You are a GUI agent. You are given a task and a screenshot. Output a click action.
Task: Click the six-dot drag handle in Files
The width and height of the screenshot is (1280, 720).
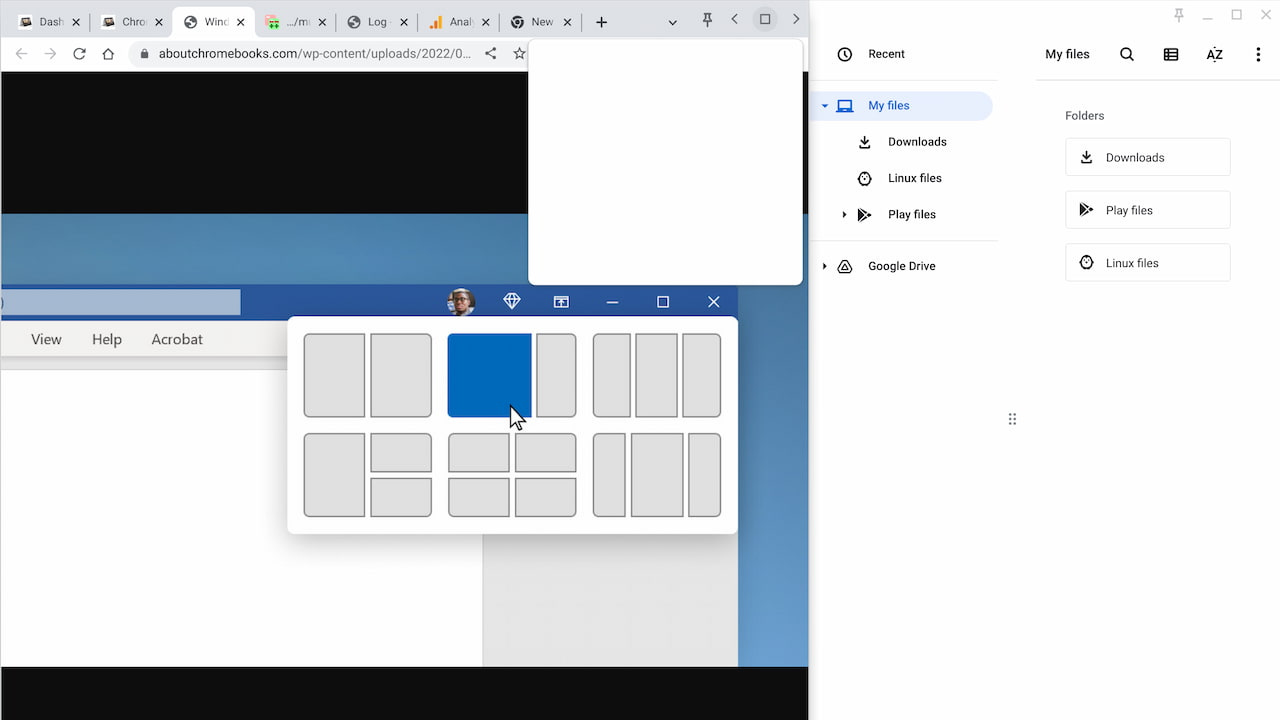pyautogui.click(x=1012, y=419)
